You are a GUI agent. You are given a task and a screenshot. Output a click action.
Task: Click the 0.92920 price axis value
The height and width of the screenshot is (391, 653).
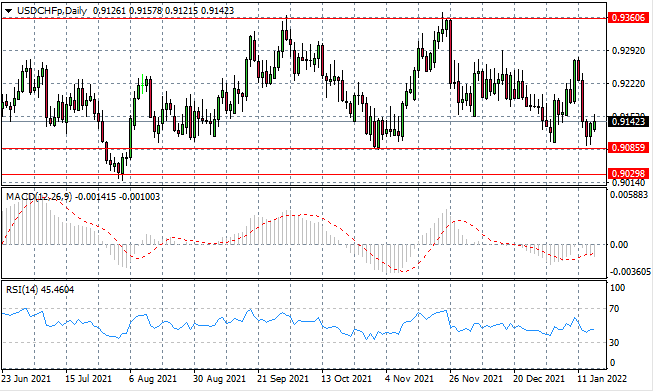point(628,50)
